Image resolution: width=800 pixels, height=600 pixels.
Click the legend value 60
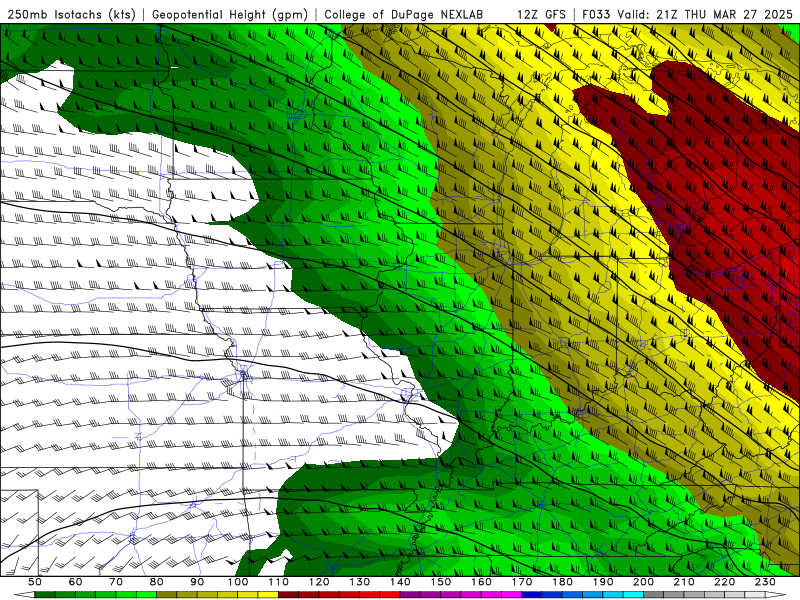(x=75, y=582)
